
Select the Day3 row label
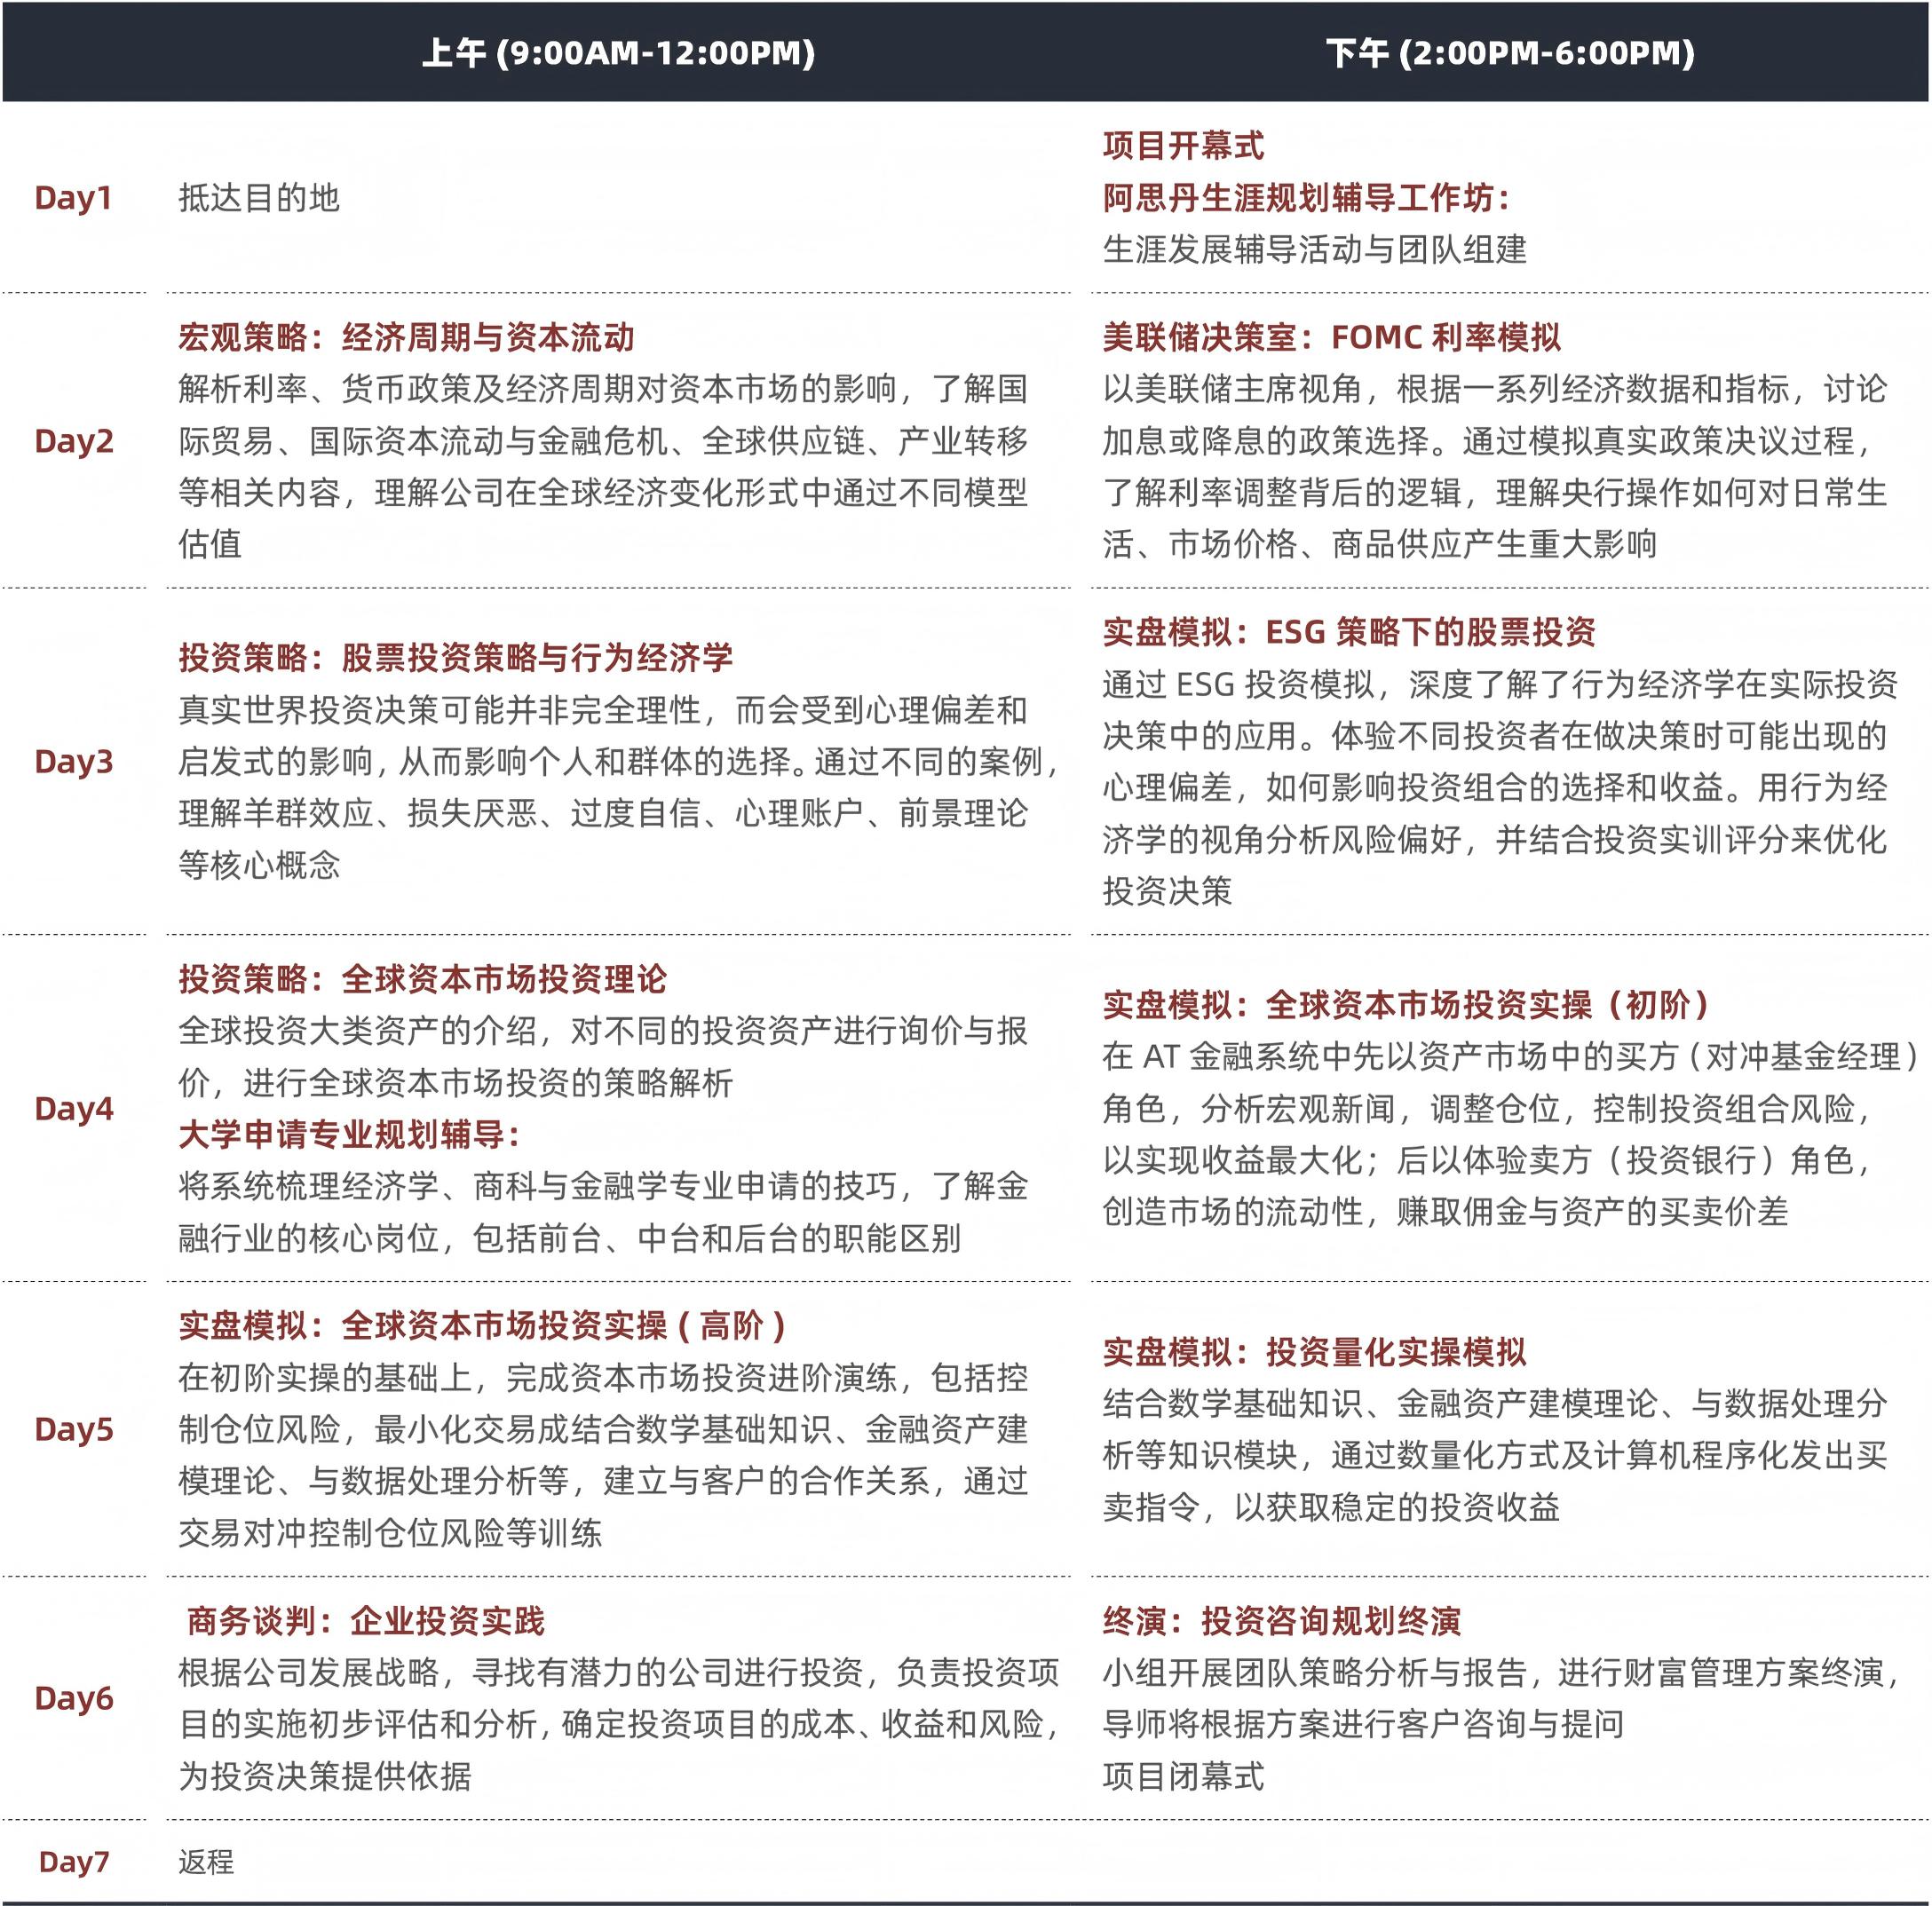point(73,762)
